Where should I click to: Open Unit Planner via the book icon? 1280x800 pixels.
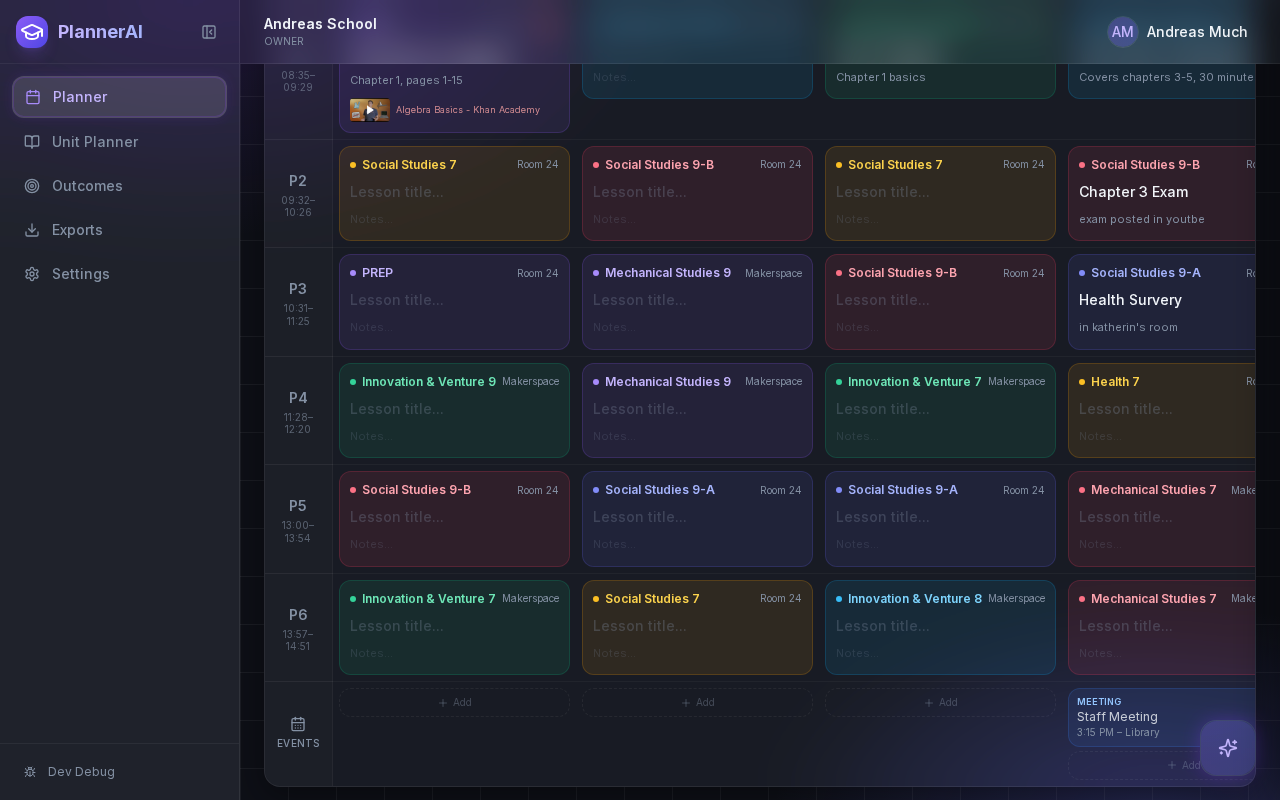(x=33, y=142)
